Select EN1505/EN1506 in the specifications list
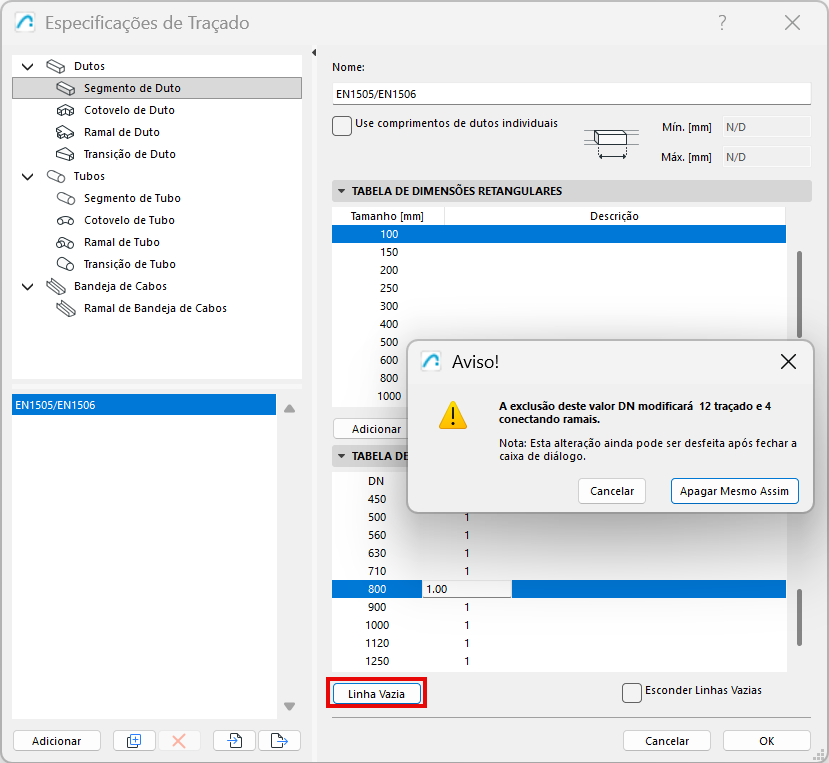Viewport: 829px width, 763px height. pos(144,405)
